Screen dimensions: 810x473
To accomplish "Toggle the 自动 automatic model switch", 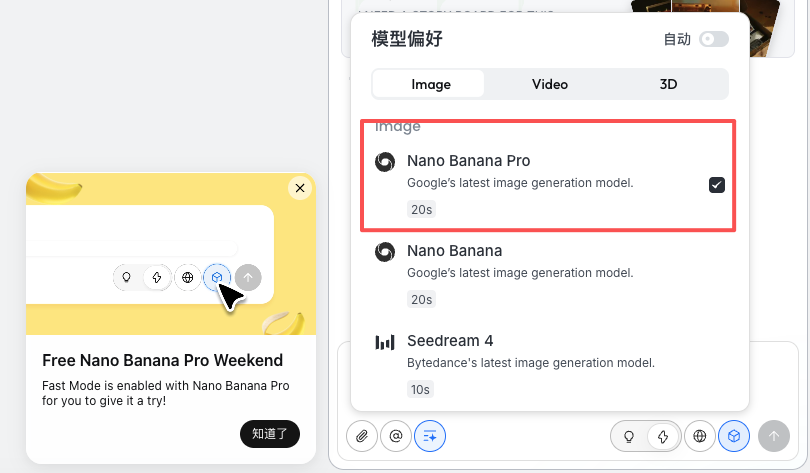I will pos(714,39).
